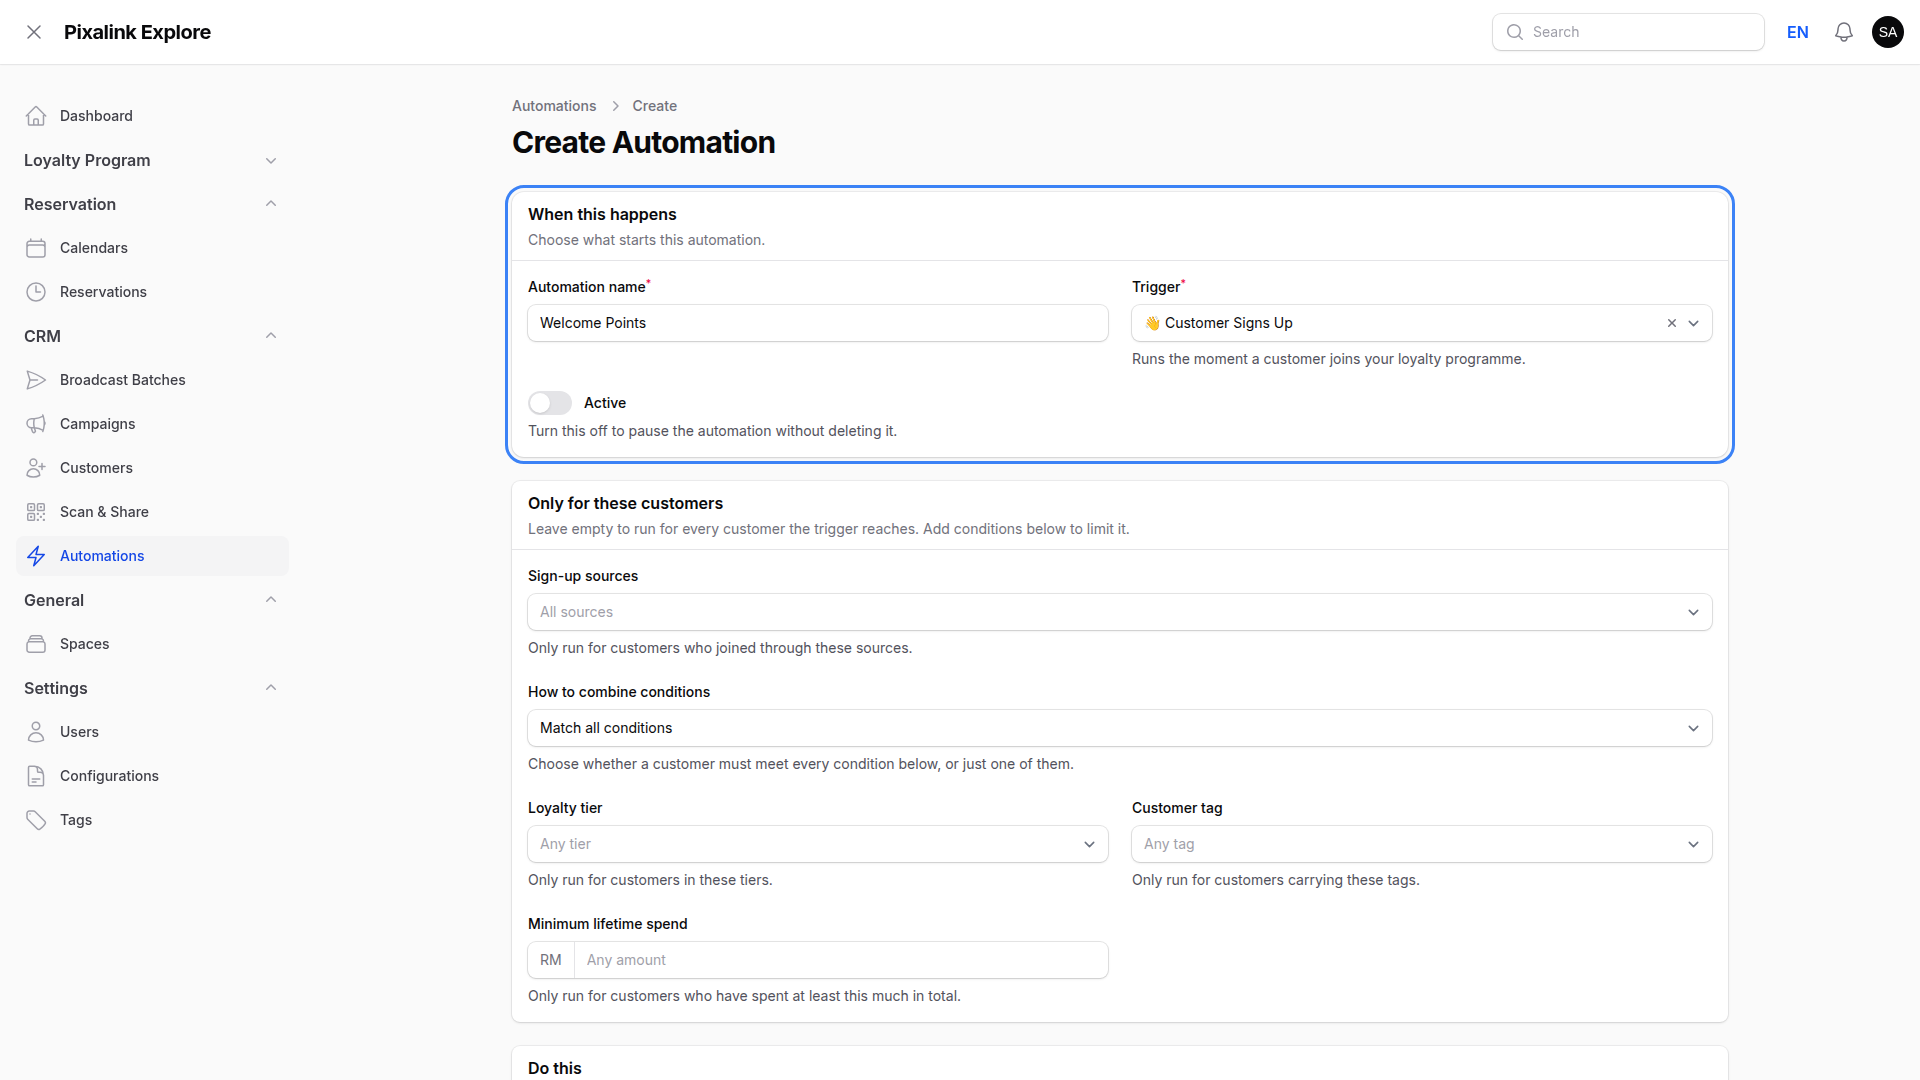Open Scan & Share page
The image size is (1920, 1080).
click(152, 512)
